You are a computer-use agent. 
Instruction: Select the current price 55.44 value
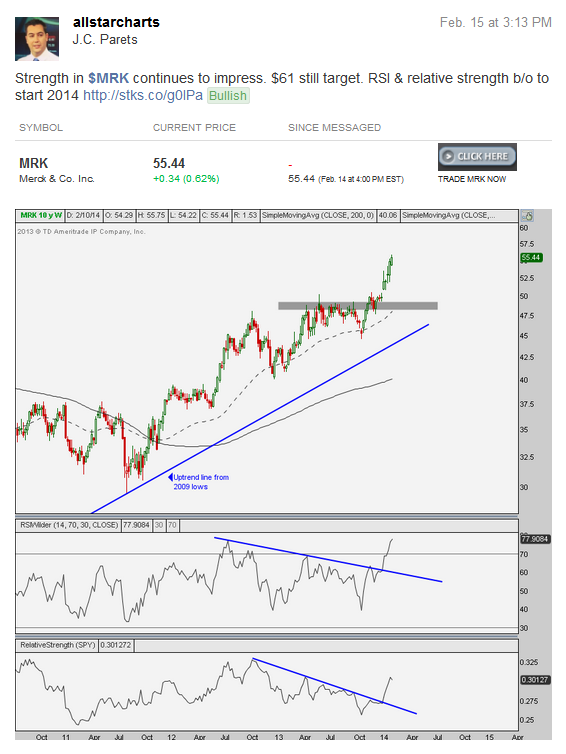click(x=169, y=163)
